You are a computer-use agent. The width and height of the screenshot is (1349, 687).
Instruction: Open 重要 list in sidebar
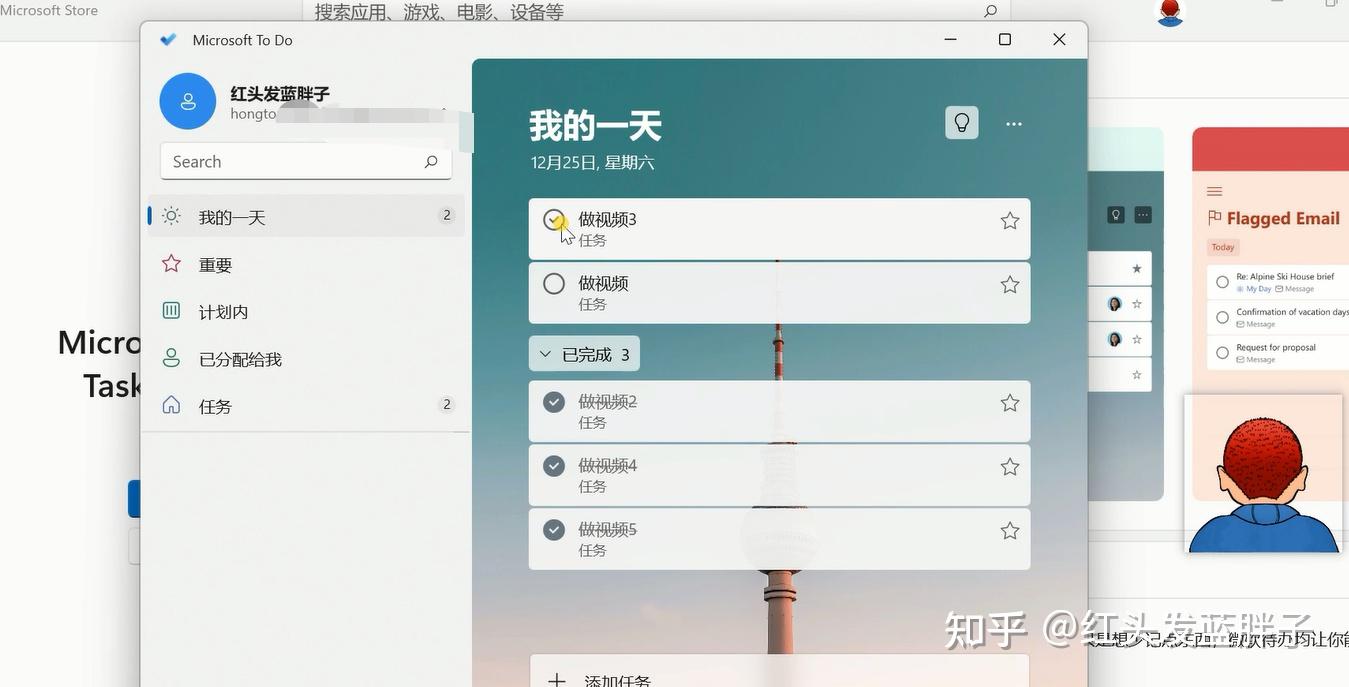pos(306,264)
